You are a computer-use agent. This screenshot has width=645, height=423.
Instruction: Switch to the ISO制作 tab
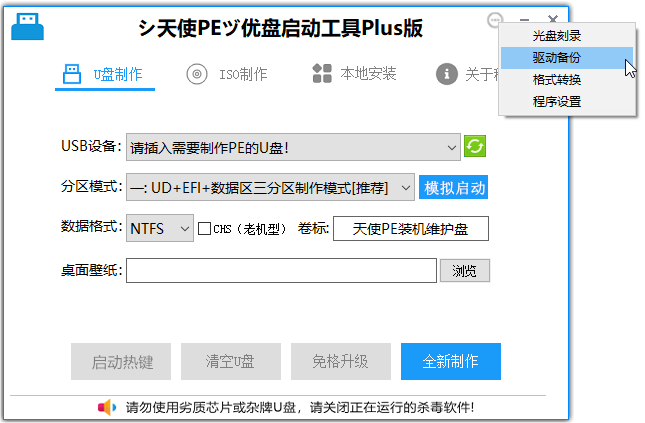(x=227, y=74)
